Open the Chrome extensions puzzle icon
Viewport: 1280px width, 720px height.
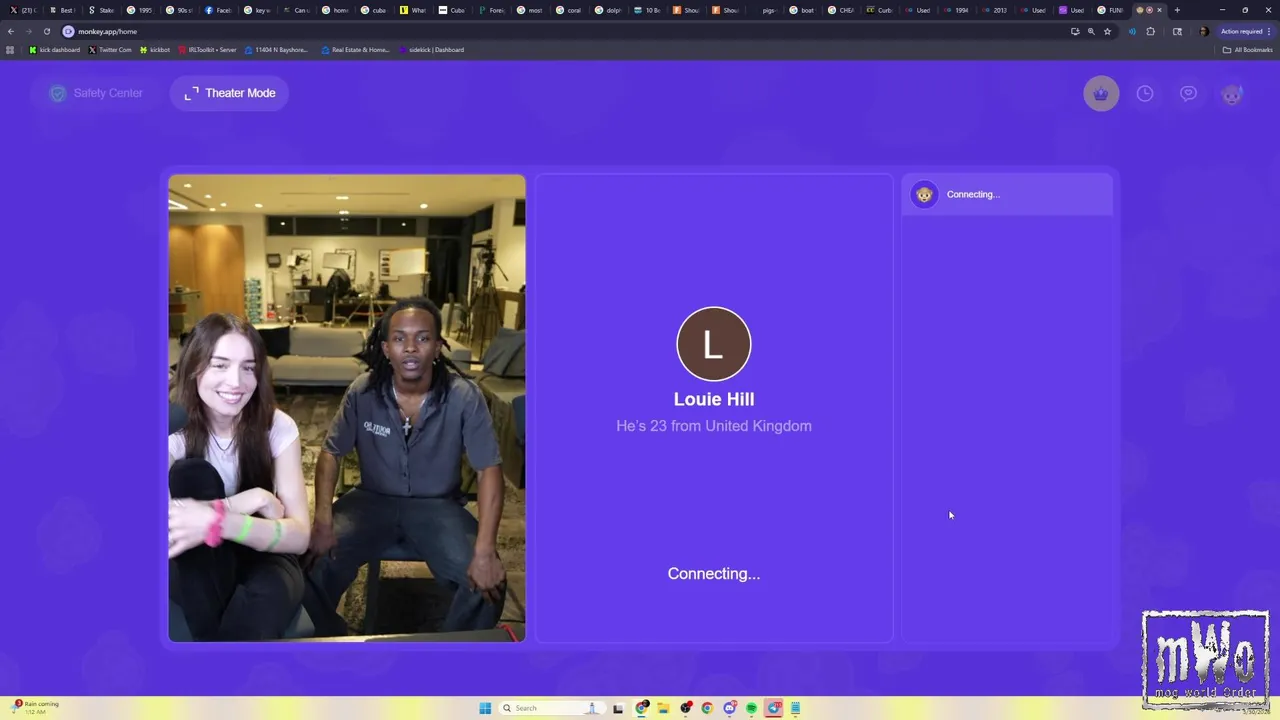tap(1150, 31)
